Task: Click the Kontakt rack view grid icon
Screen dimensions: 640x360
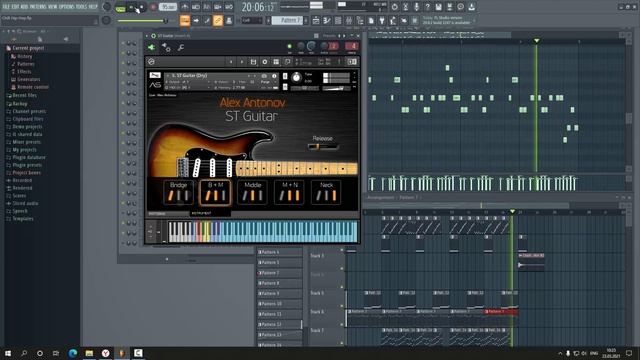Action: tap(276, 62)
